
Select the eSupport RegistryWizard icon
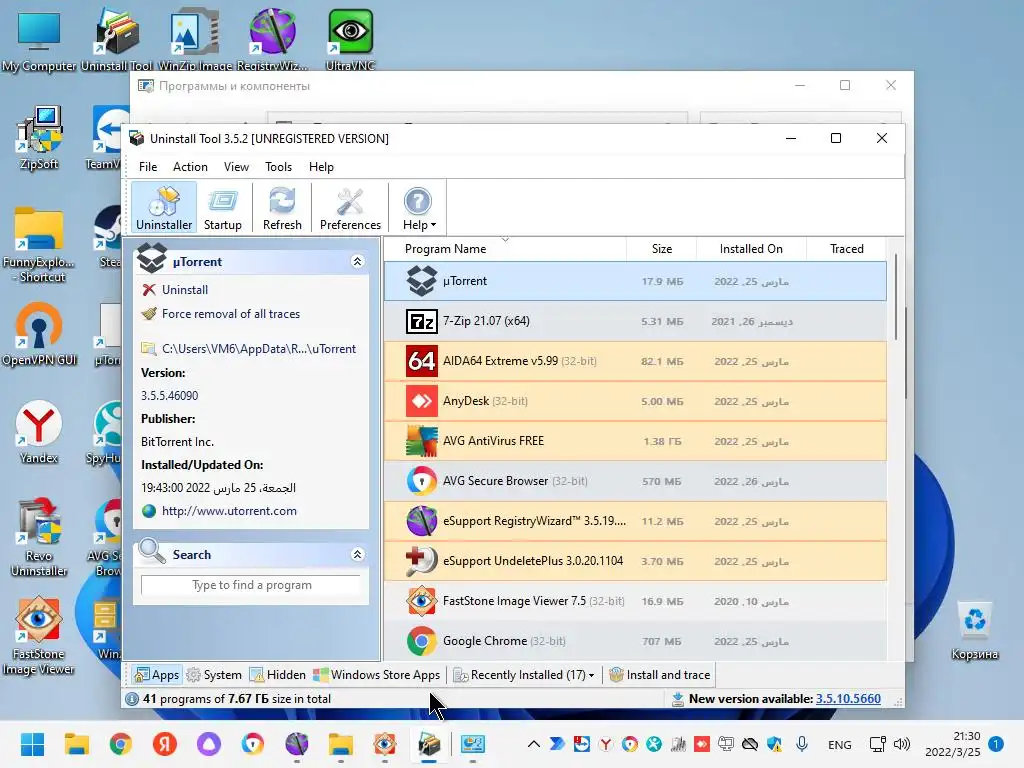point(421,521)
